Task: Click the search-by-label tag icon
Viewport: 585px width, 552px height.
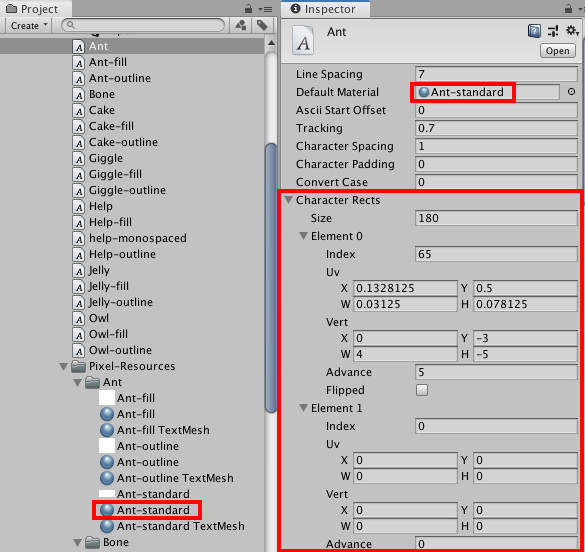Action: 262,25
